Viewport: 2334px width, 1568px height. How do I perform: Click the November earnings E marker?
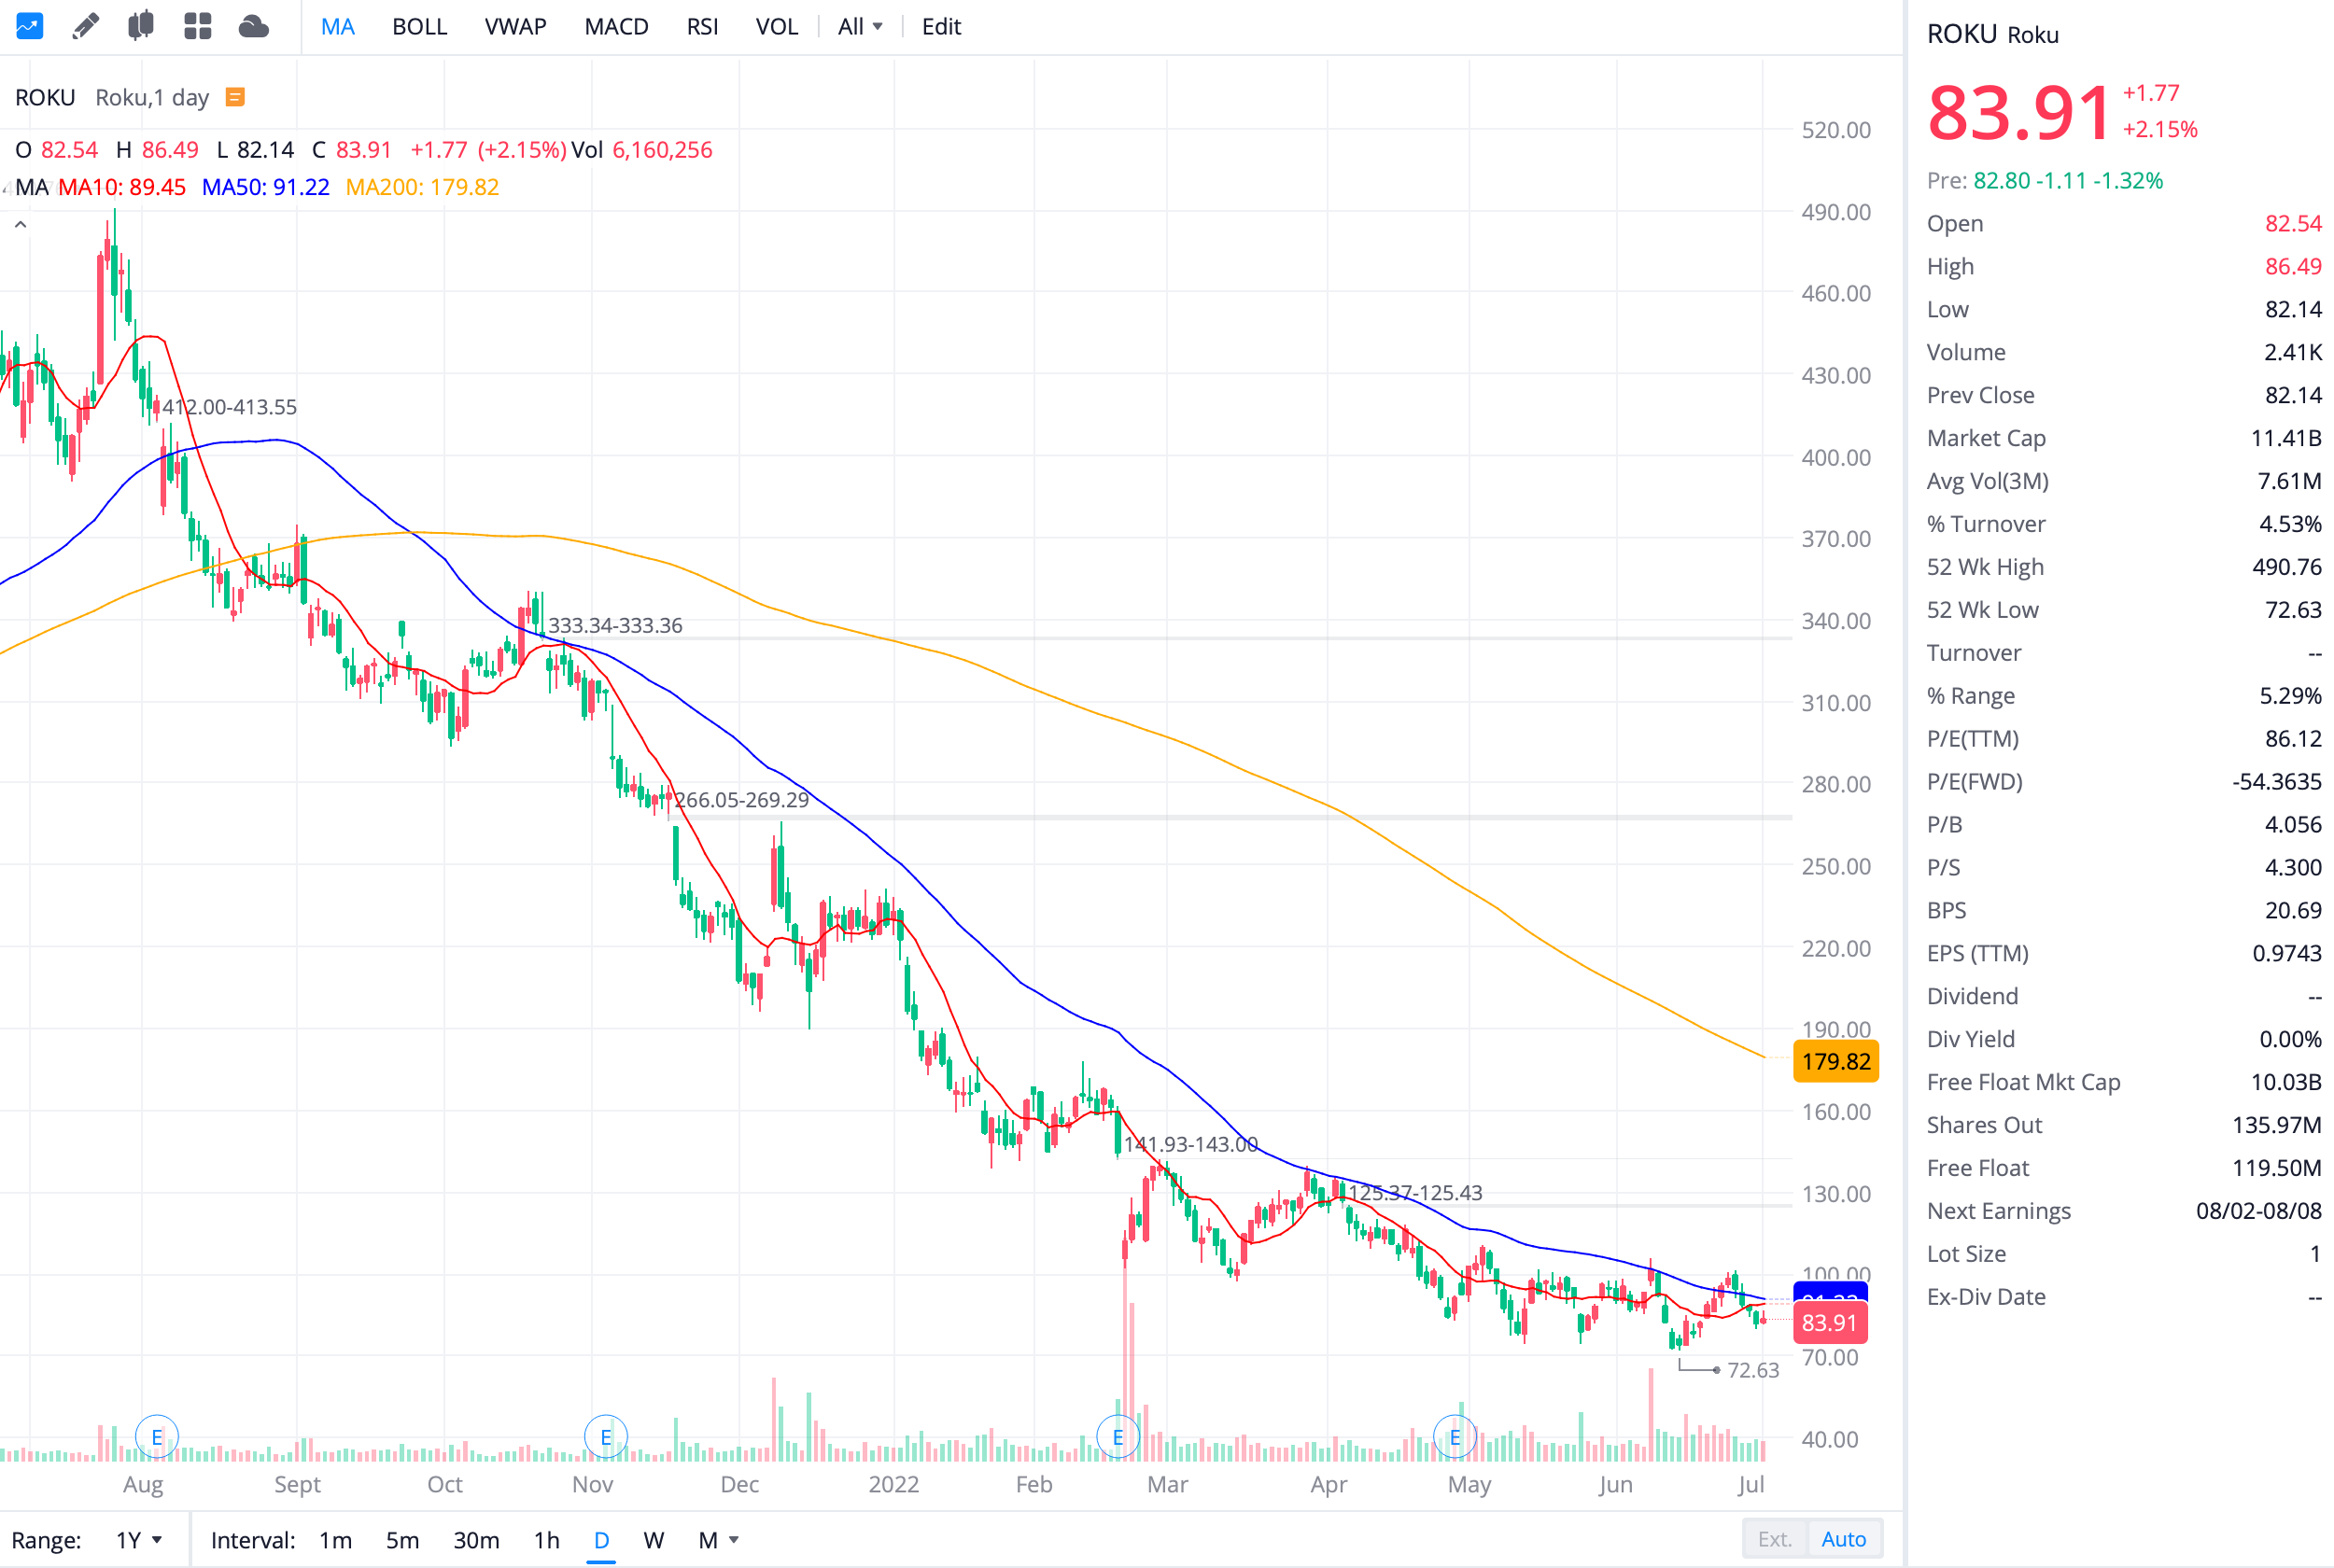pos(605,1437)
